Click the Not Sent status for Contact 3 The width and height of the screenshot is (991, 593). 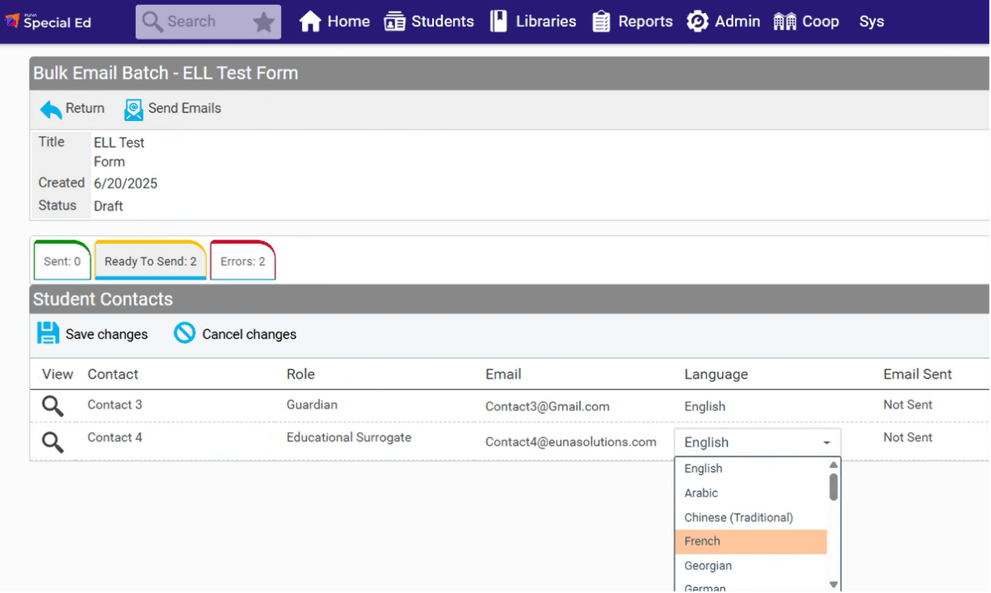(x=908, y=405)
